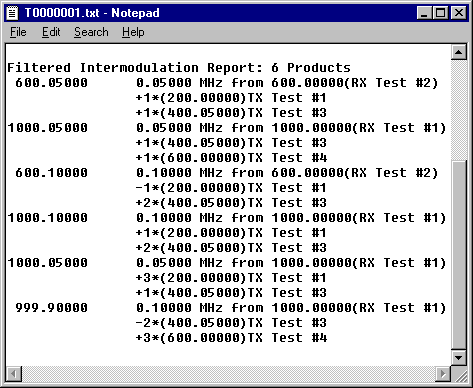Click the horizontal scrollbar left arrow
This screenshot has height=388, width=473.
point(14,374)
